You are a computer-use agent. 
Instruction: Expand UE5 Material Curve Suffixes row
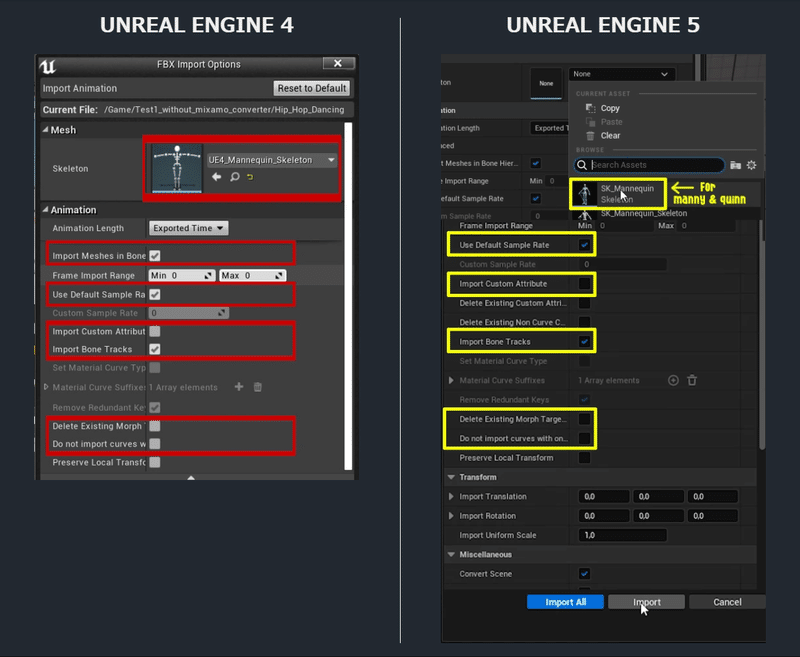(x=451, y=380)
